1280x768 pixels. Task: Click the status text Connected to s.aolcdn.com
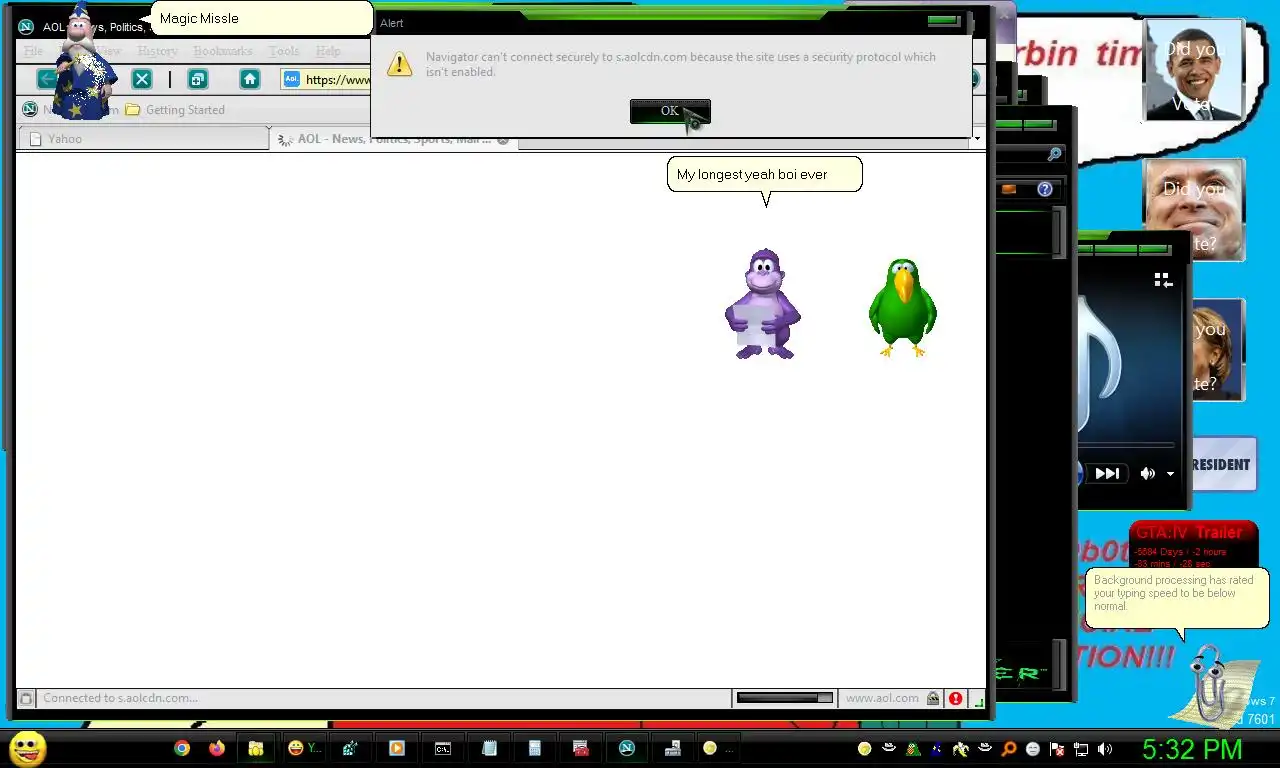pyautogui.click(x=120, y=698)
